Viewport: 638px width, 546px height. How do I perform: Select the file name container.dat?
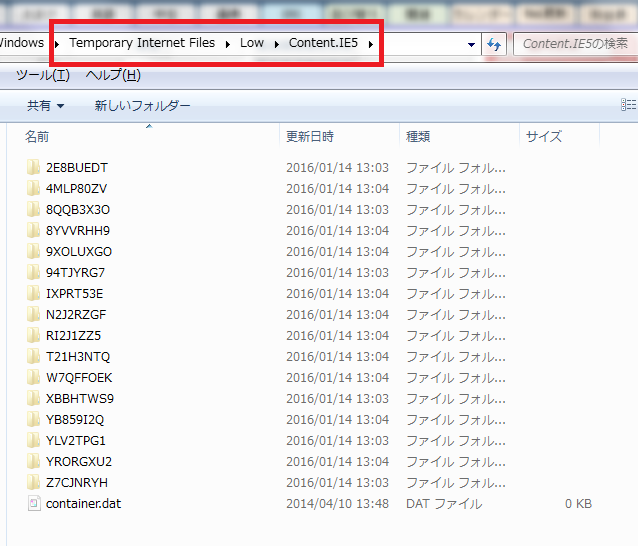tap(83, 504)
